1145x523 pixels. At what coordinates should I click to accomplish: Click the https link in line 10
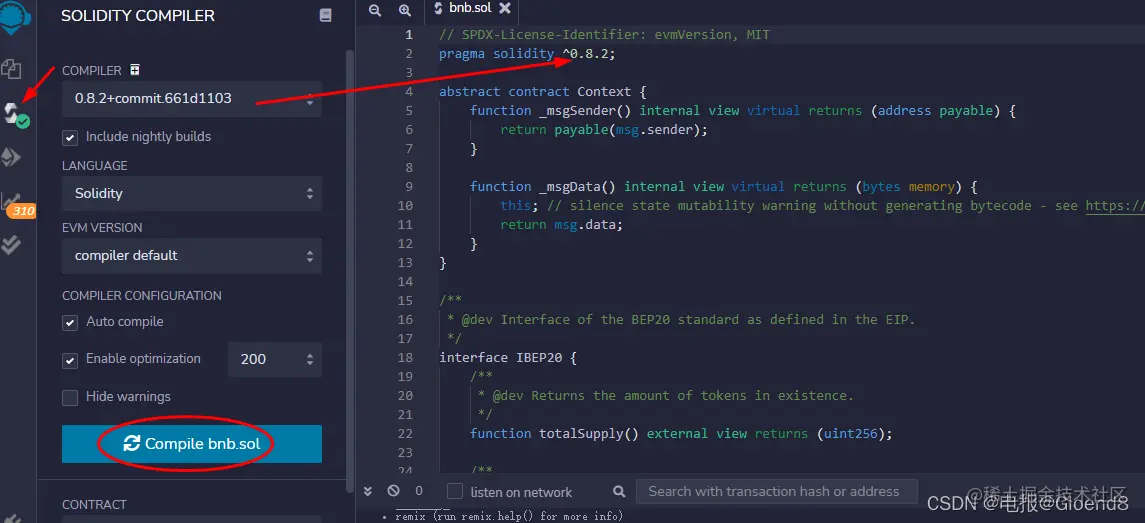(x=1114, y=205)
